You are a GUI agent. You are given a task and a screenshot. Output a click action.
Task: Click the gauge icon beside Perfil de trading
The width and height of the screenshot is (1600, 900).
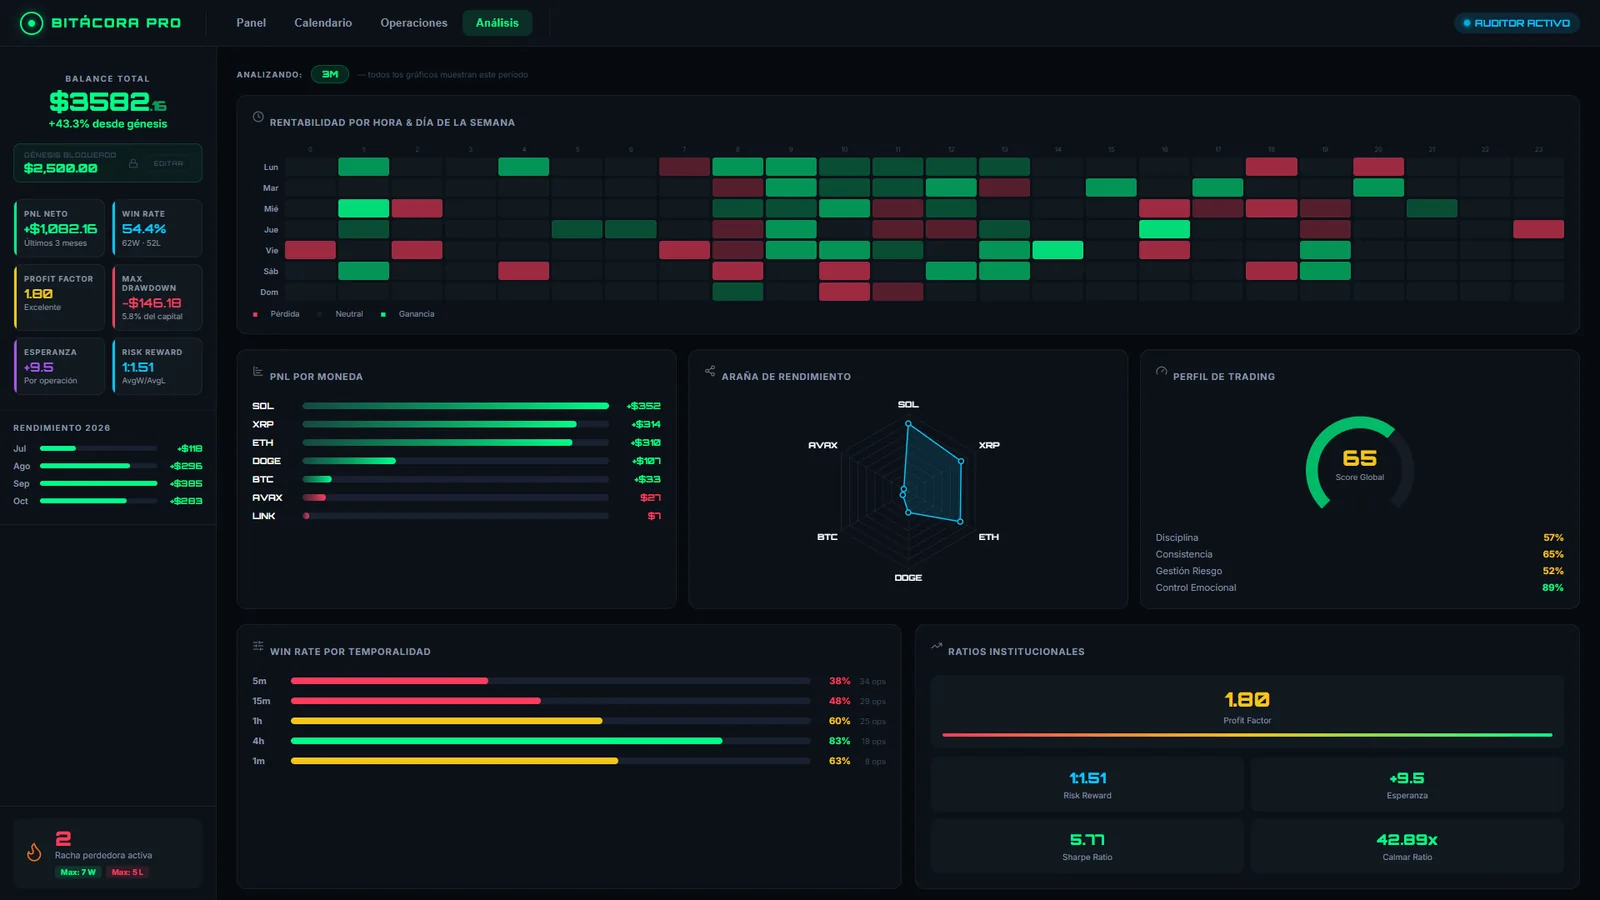(1161, 371)
